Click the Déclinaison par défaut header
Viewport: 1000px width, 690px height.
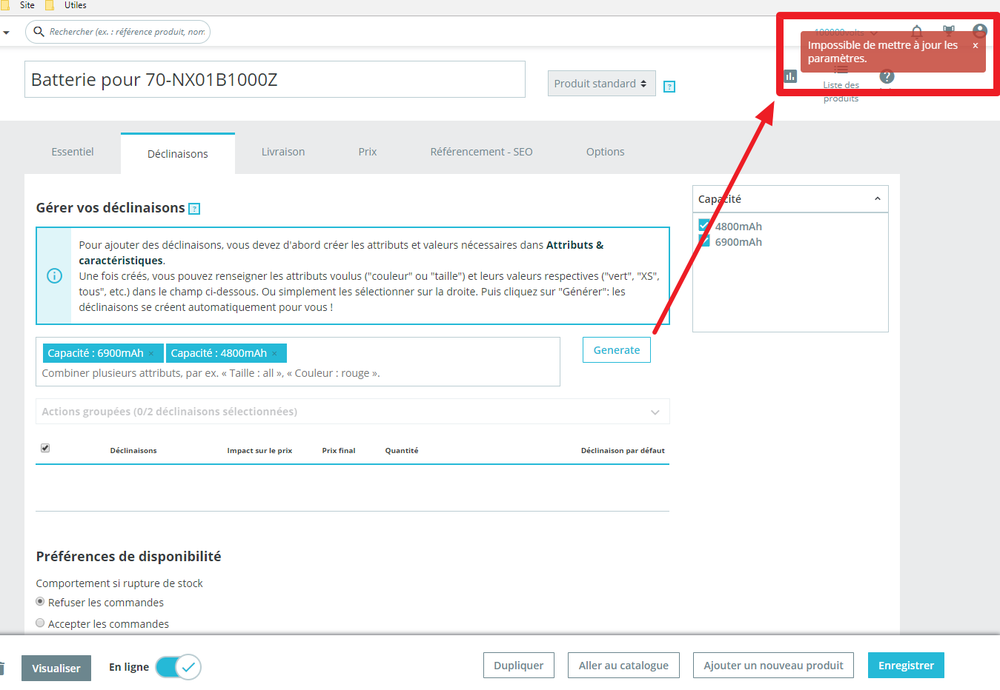622,450
